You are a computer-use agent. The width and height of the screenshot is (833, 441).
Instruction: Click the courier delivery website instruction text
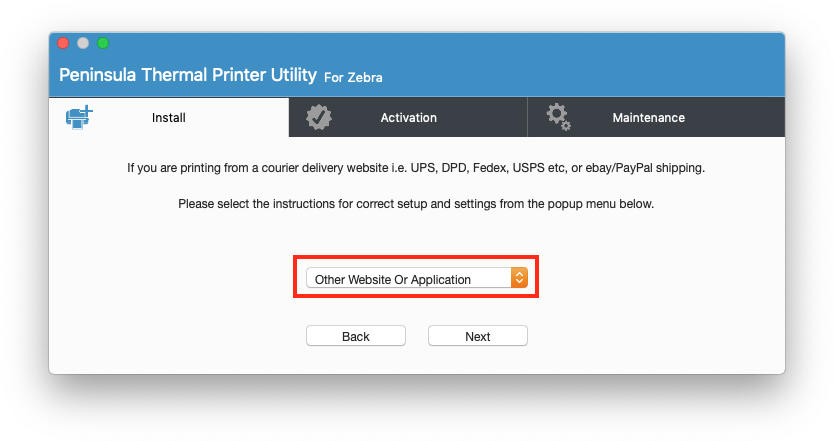pyautogui.click(x=416, y=168)
